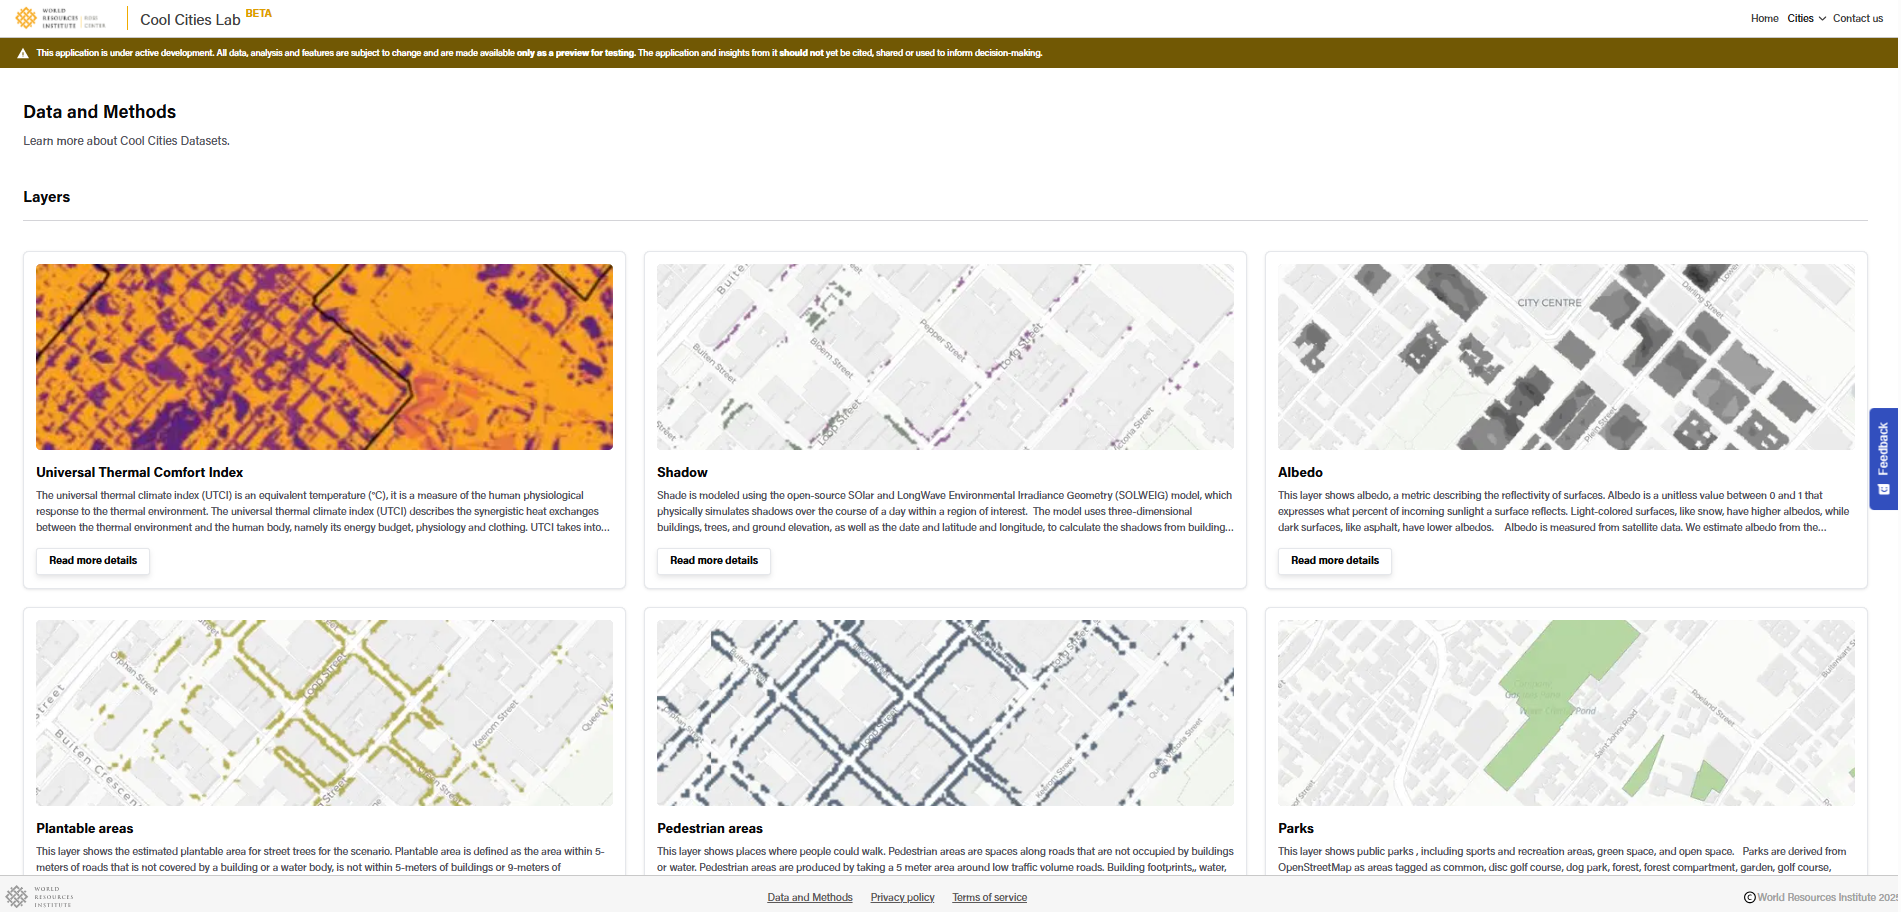Click the Data and Methods footer link
The height and width of the screenshot is (912, 1901).
tap(810, 897)
